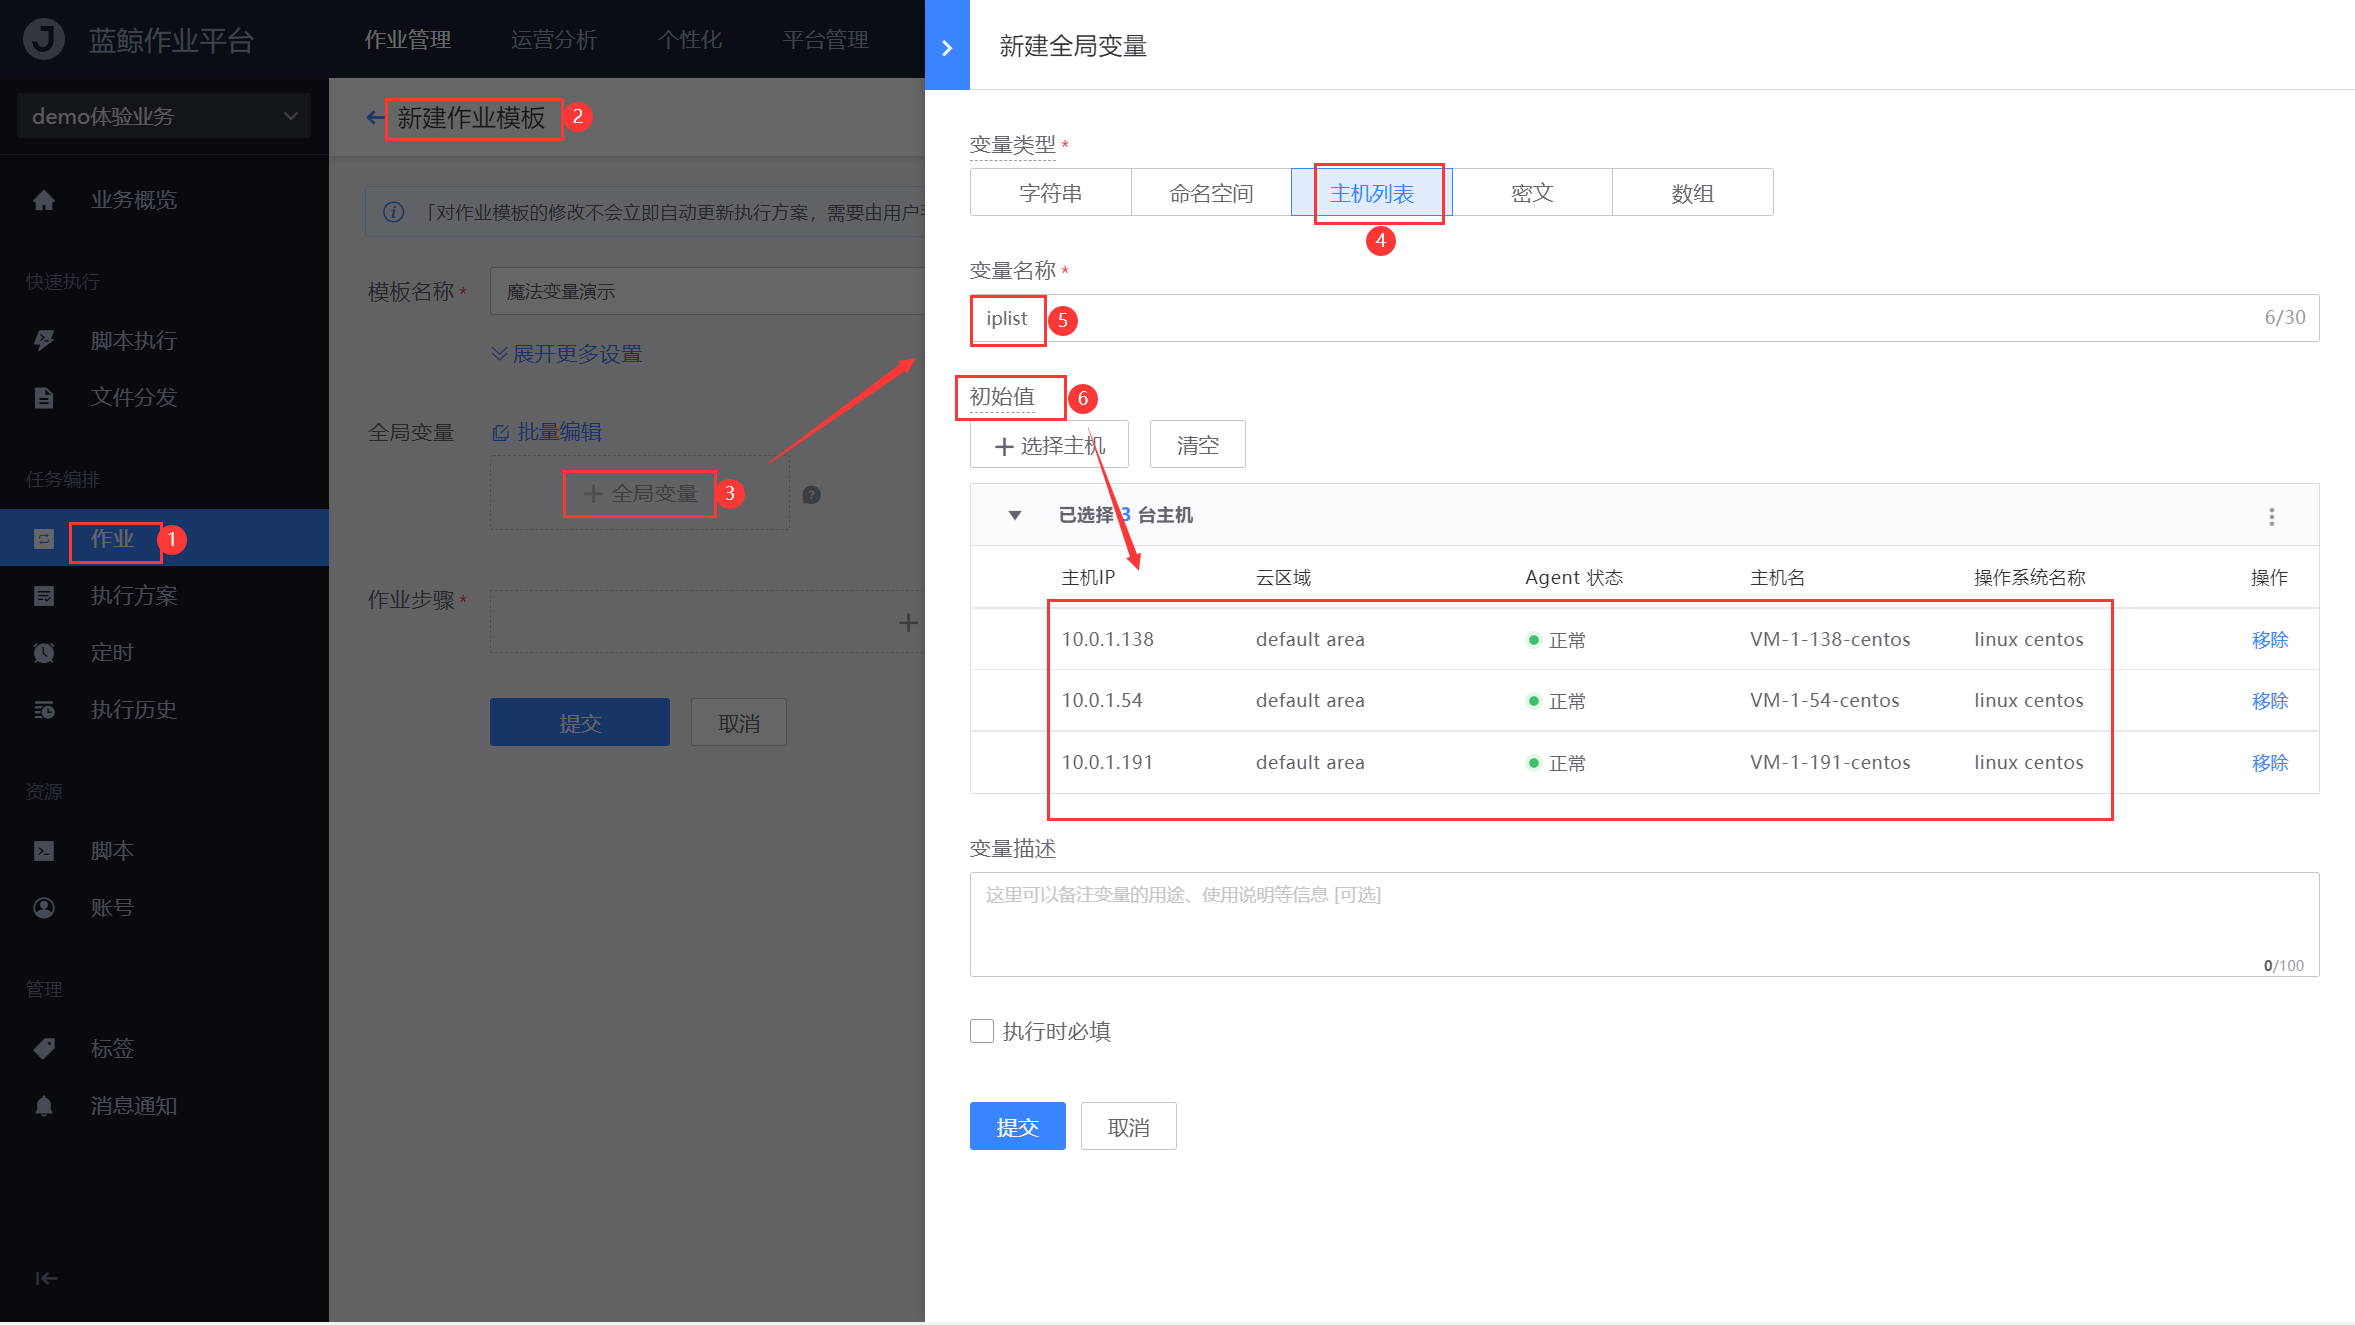This screenshot has width=2355, height=1325.
Task: Click the add 全局变量 button
Action: (640, 493)
